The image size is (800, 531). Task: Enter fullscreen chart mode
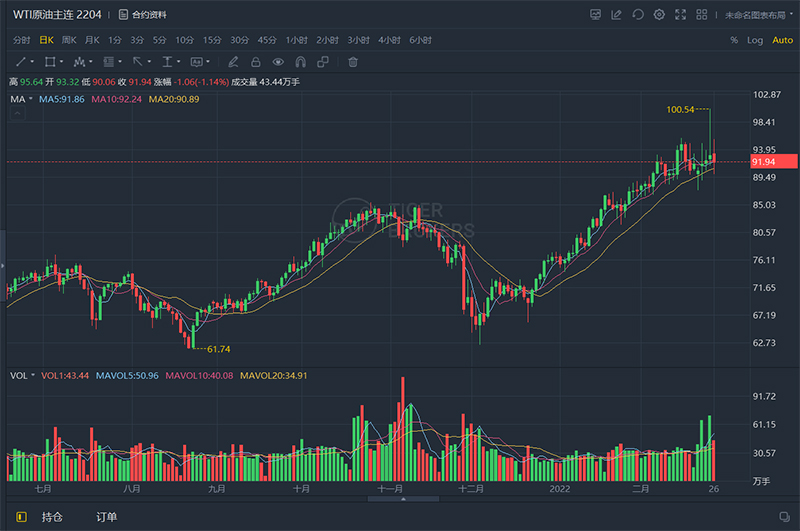(681, 15)
